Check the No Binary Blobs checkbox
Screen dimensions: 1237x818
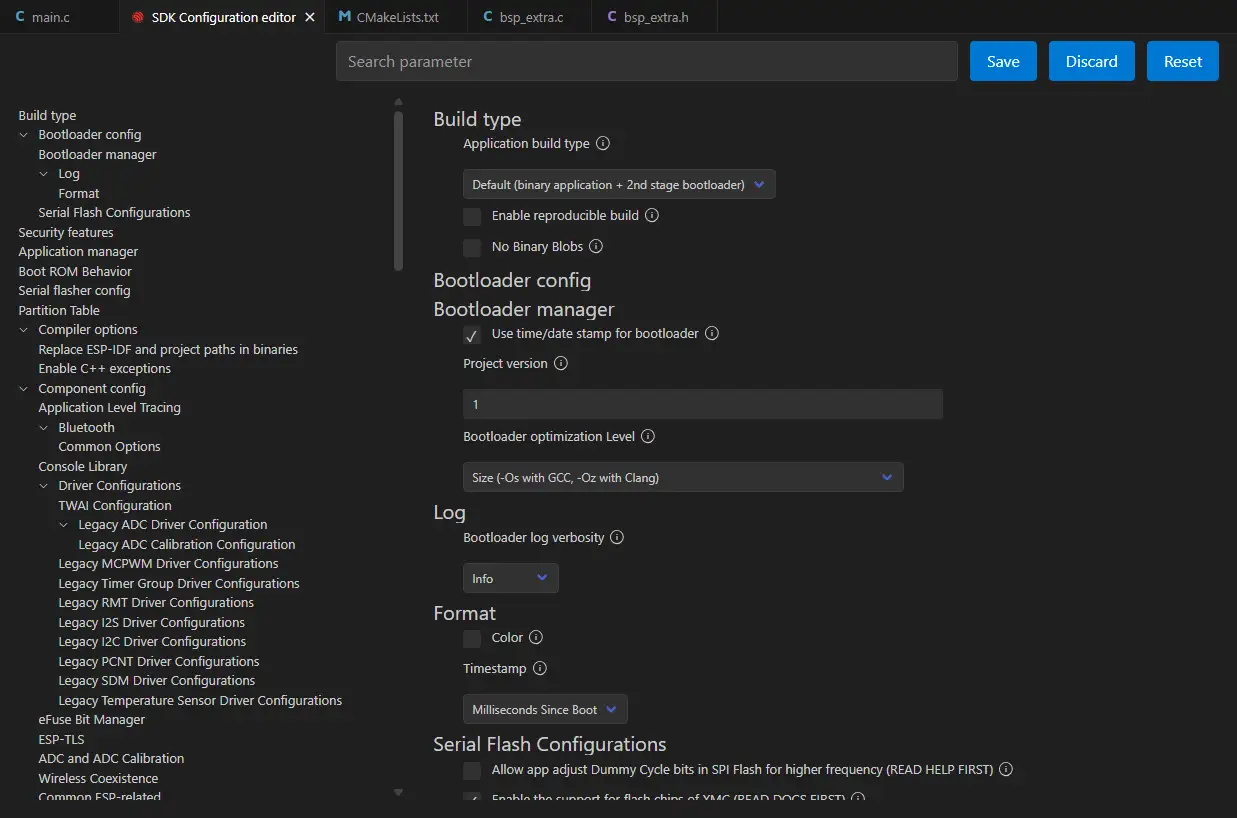pyautogui.click(x=472, y=247)
